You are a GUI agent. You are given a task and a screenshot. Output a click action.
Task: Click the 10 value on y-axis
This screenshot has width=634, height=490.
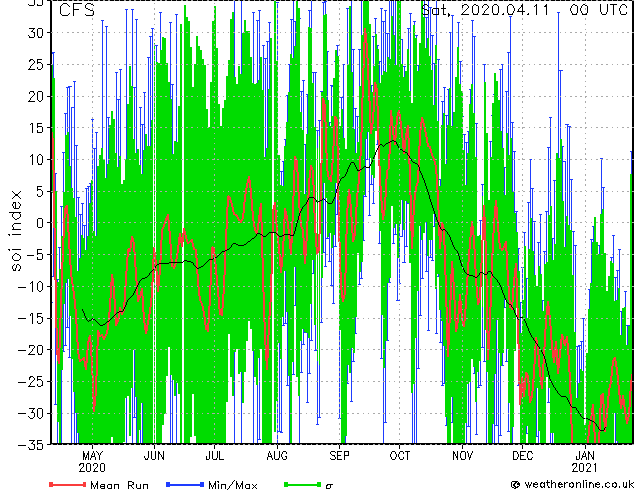point(36,159)
